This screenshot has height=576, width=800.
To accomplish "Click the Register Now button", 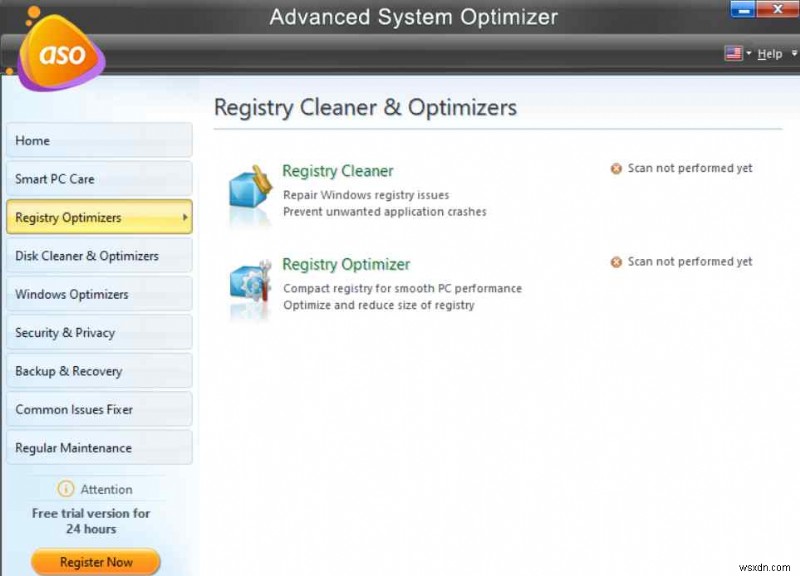I will point(96,562).
